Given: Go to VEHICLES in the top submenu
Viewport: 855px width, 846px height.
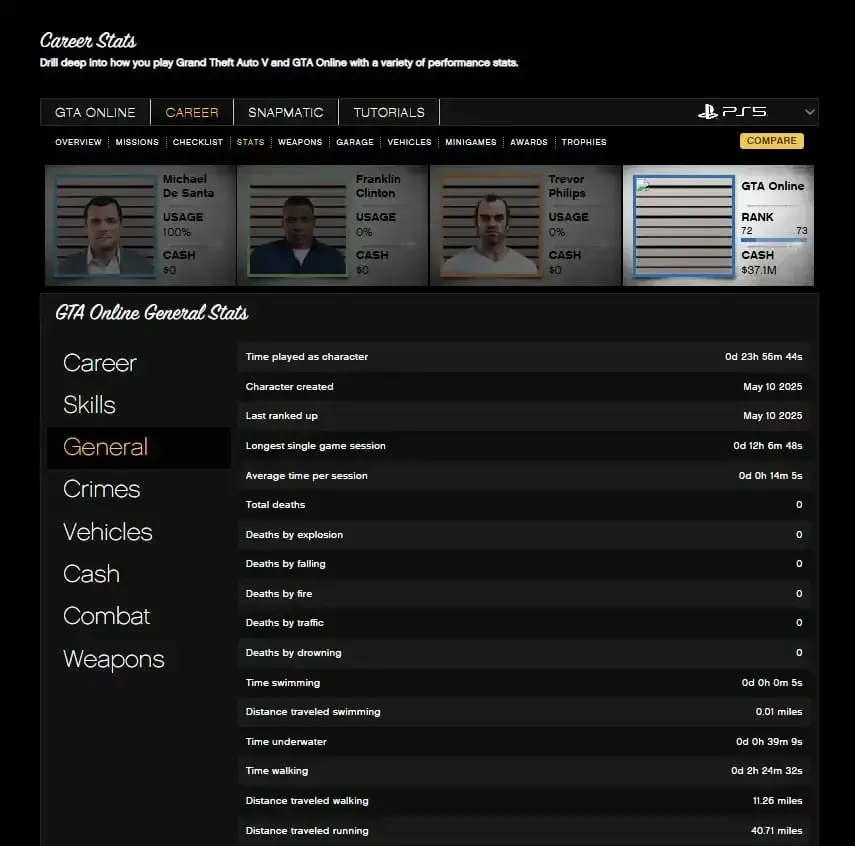Looking at the screenshot, I should 410,142.
